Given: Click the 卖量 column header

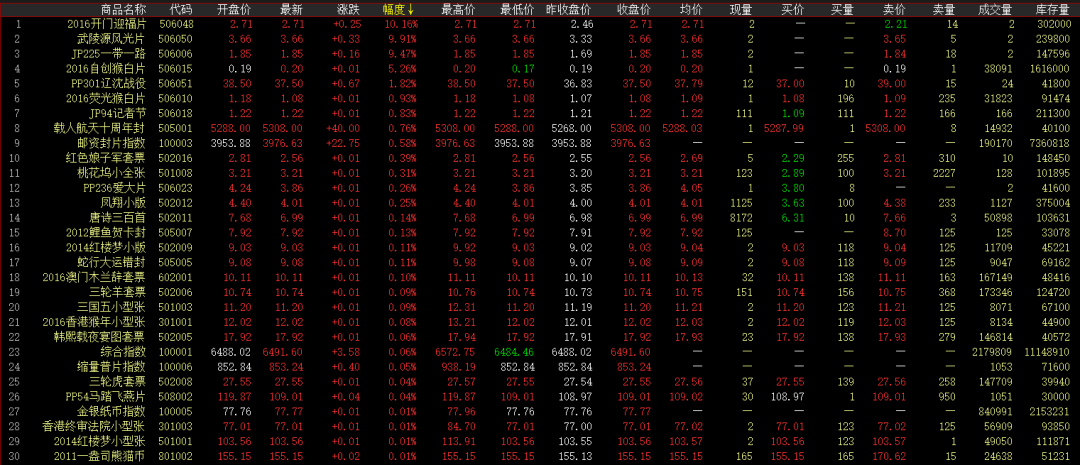Looking at the screenshot, I should click(944, 9).
